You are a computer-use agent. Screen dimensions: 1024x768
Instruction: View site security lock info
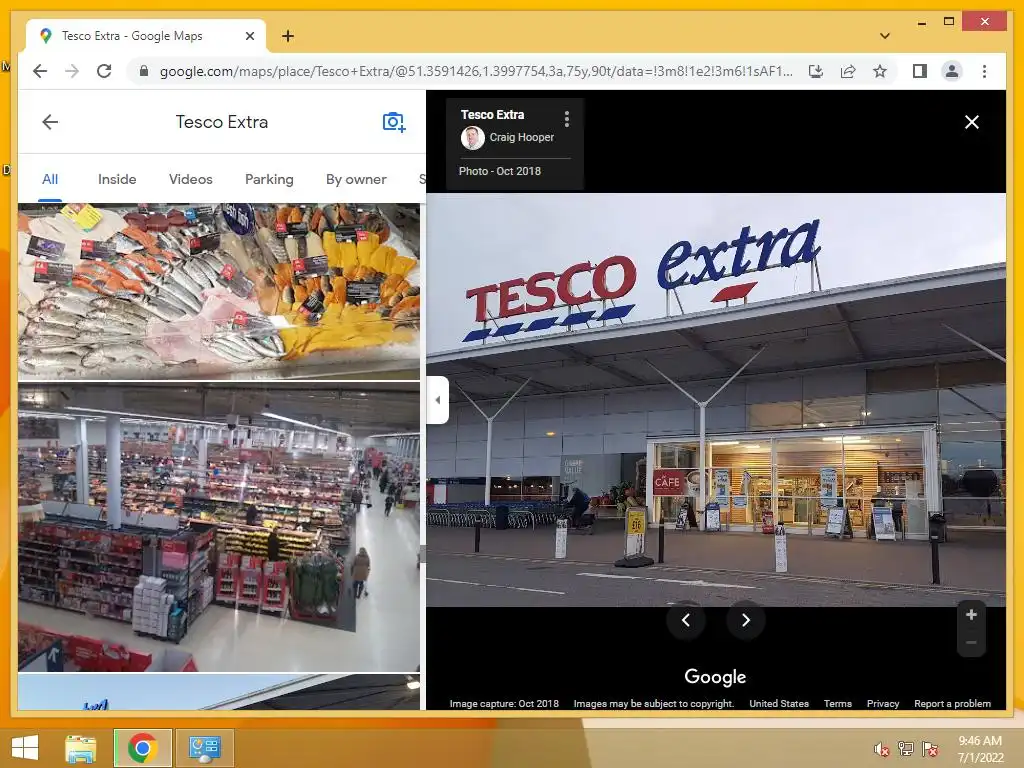[144, 71]
